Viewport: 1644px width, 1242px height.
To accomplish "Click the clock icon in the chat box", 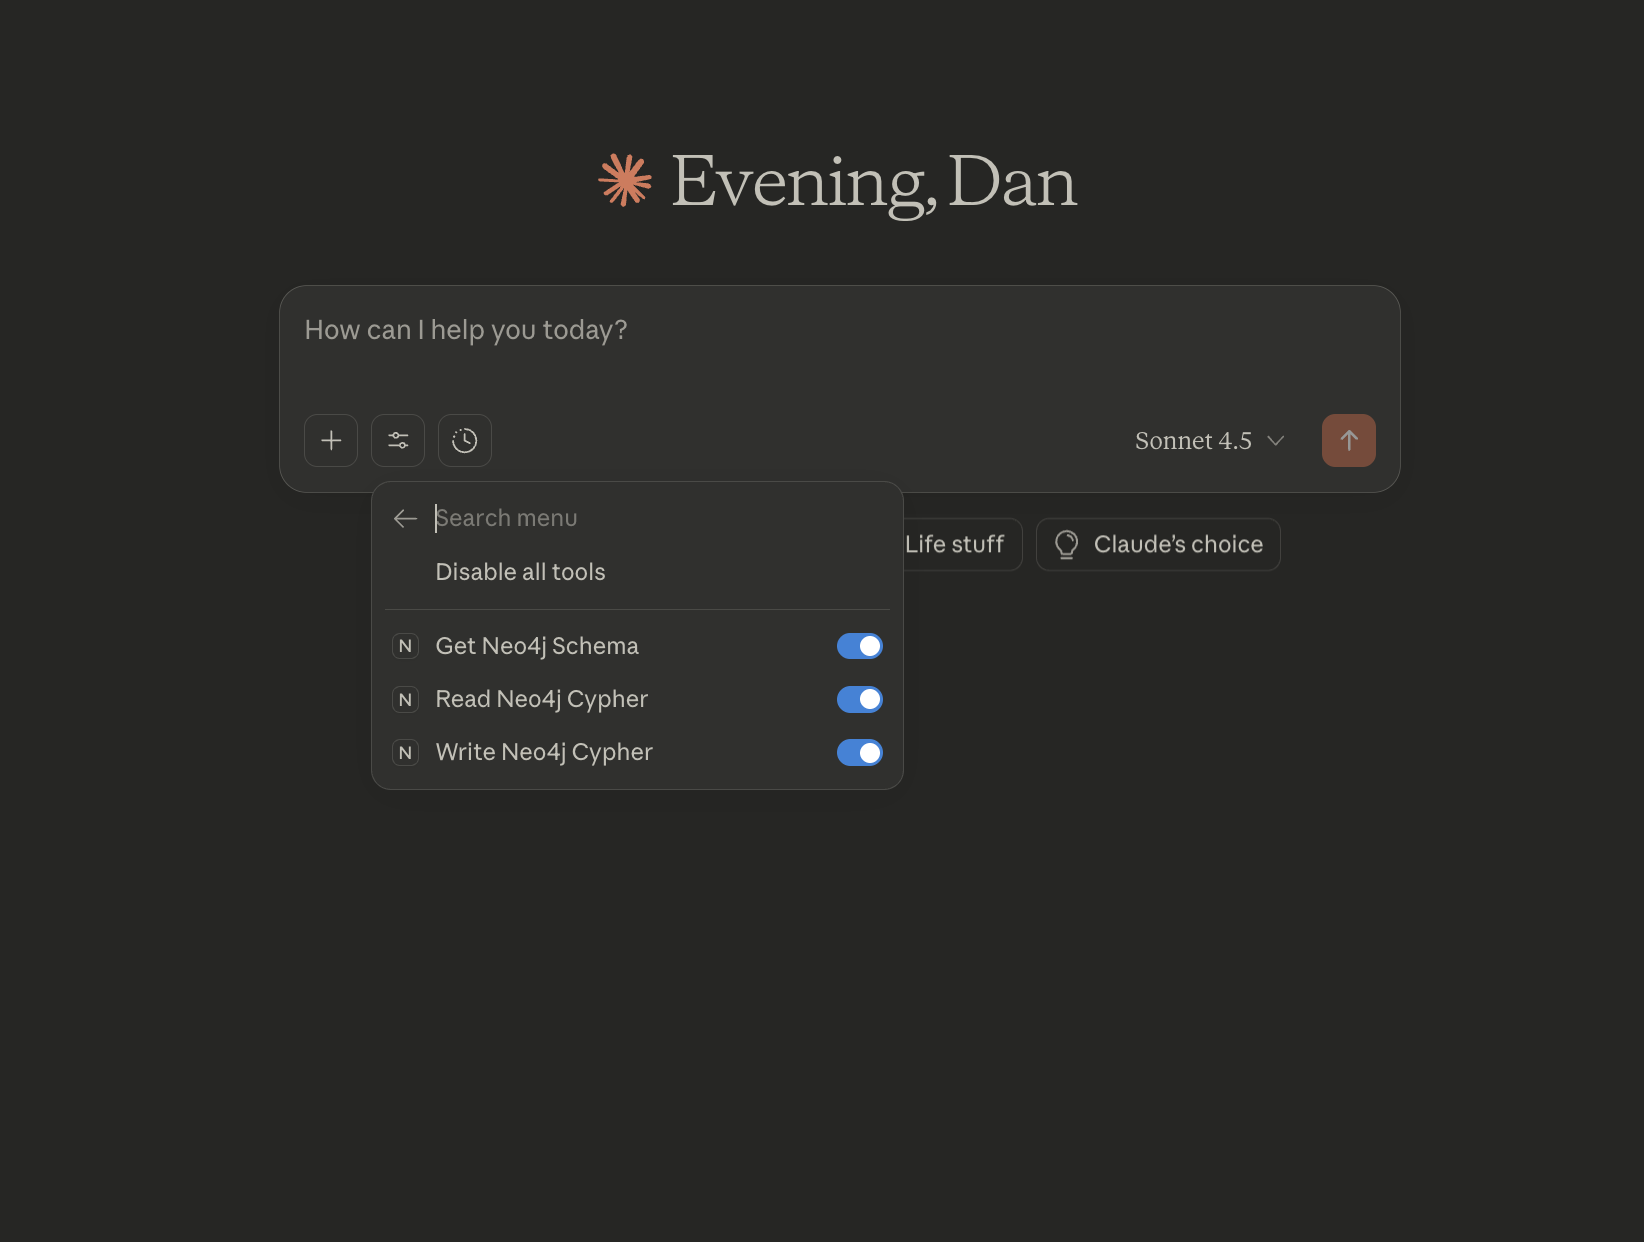I will (465, 440).
